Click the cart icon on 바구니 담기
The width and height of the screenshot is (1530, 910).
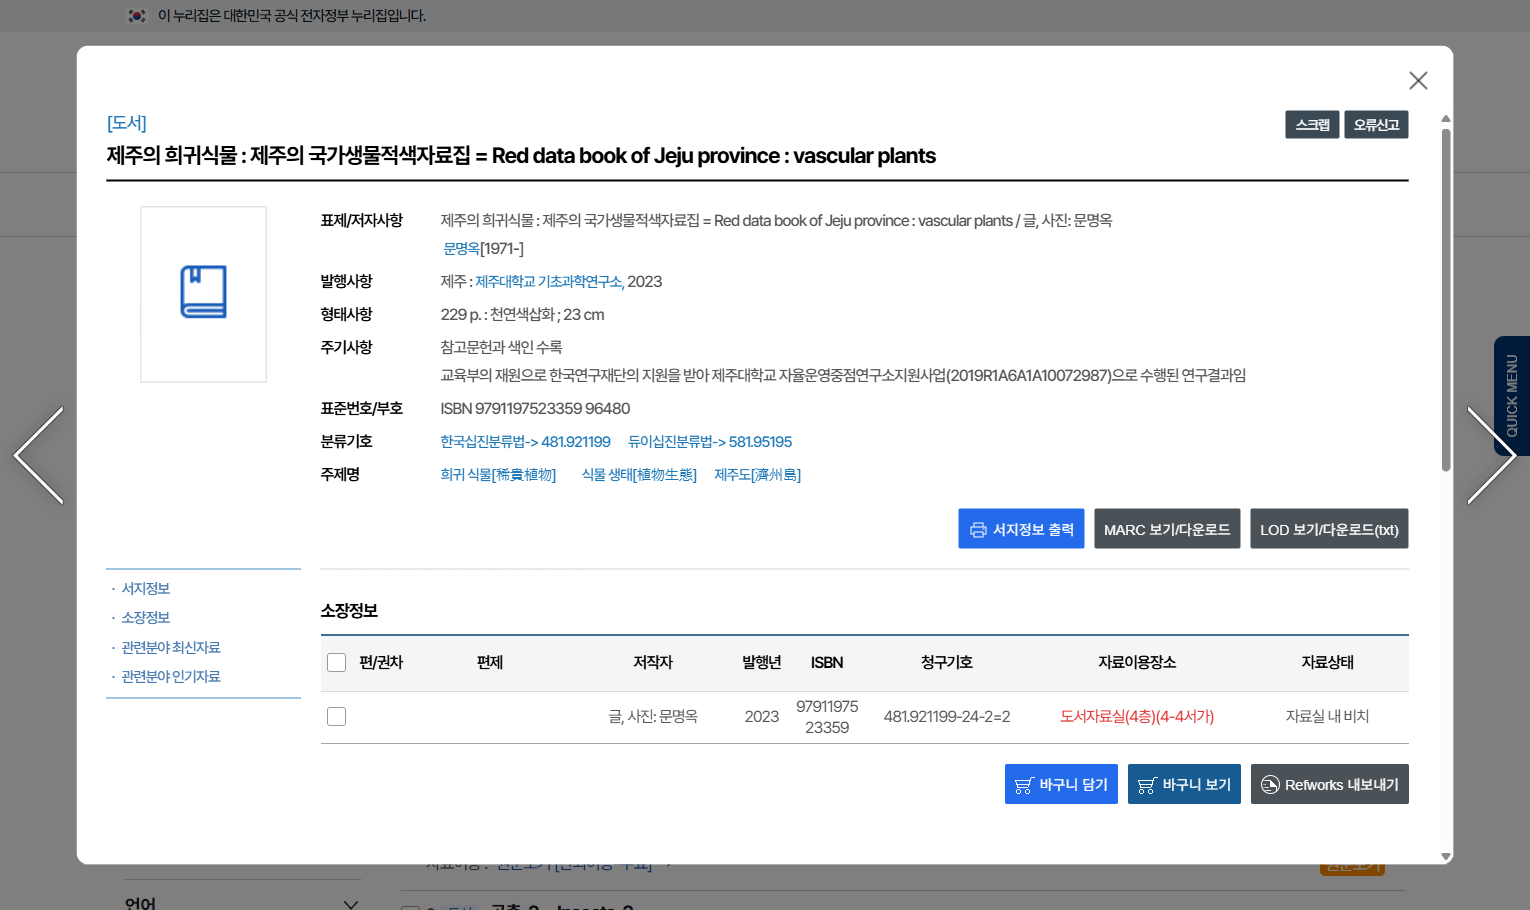click(1023, 785)
